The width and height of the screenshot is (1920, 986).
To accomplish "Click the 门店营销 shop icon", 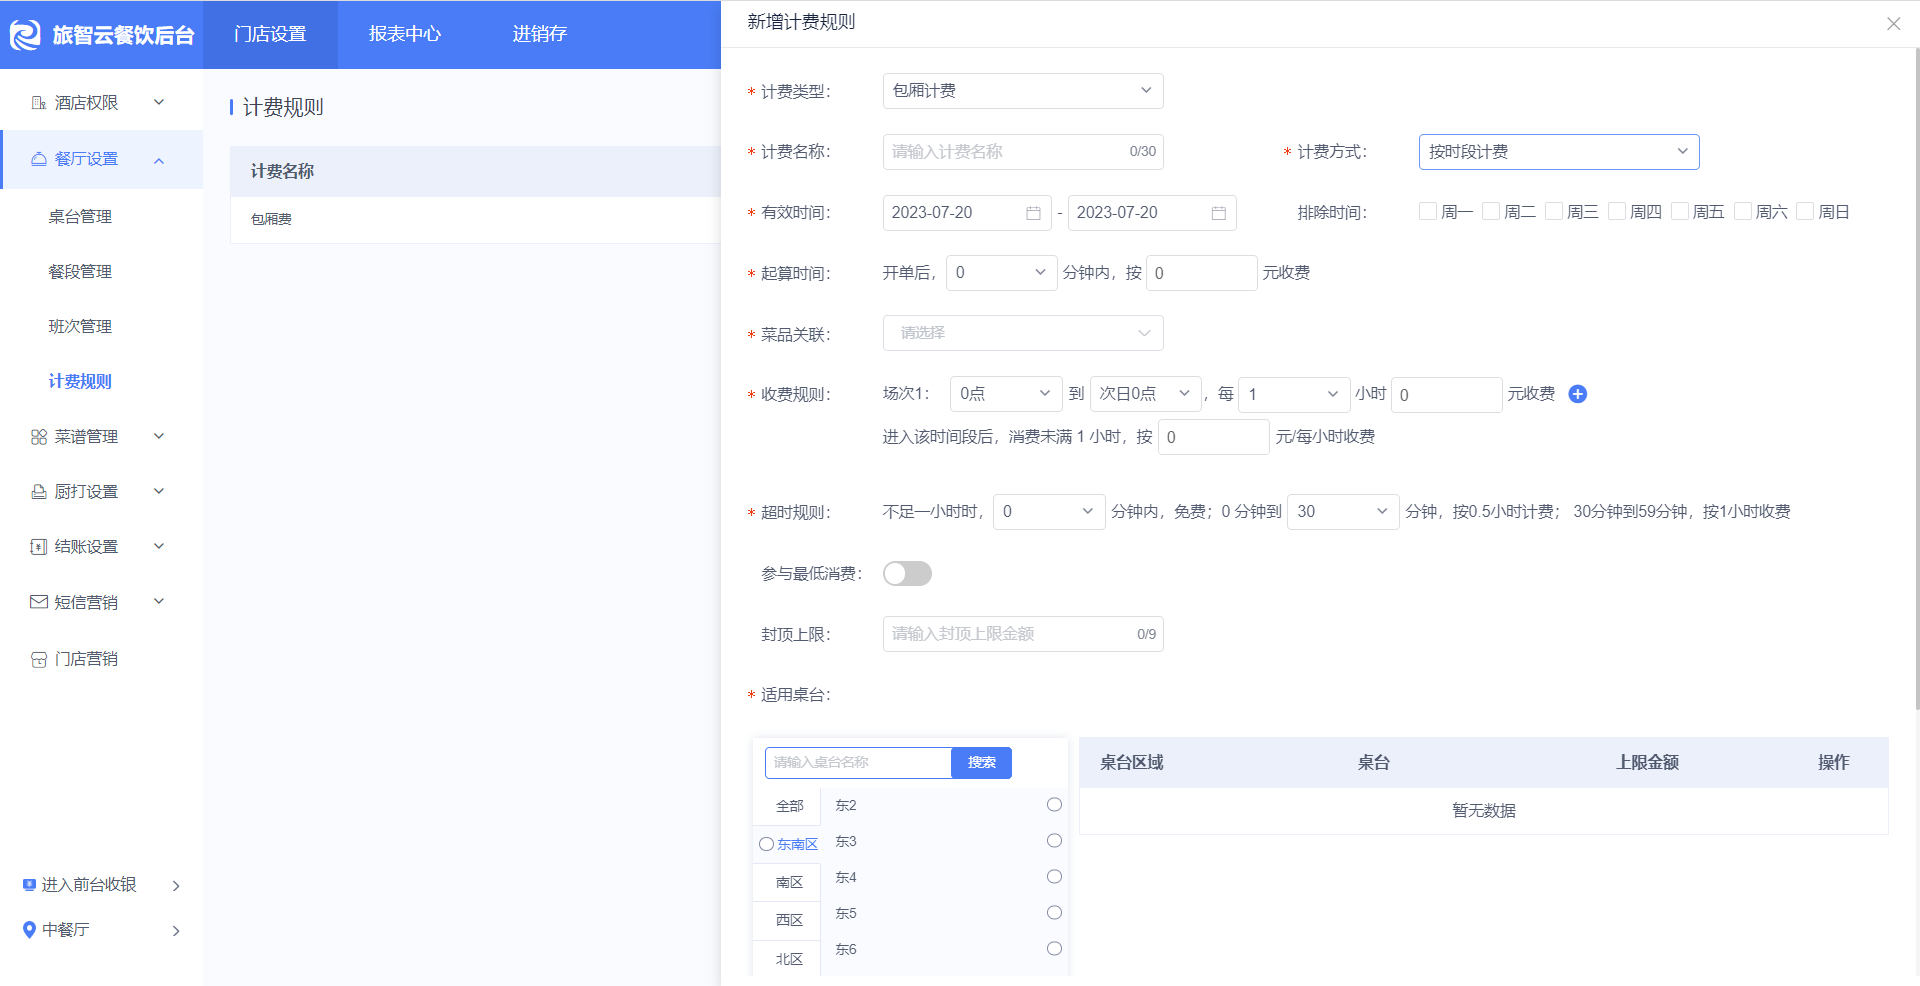I will coord(39,659).
